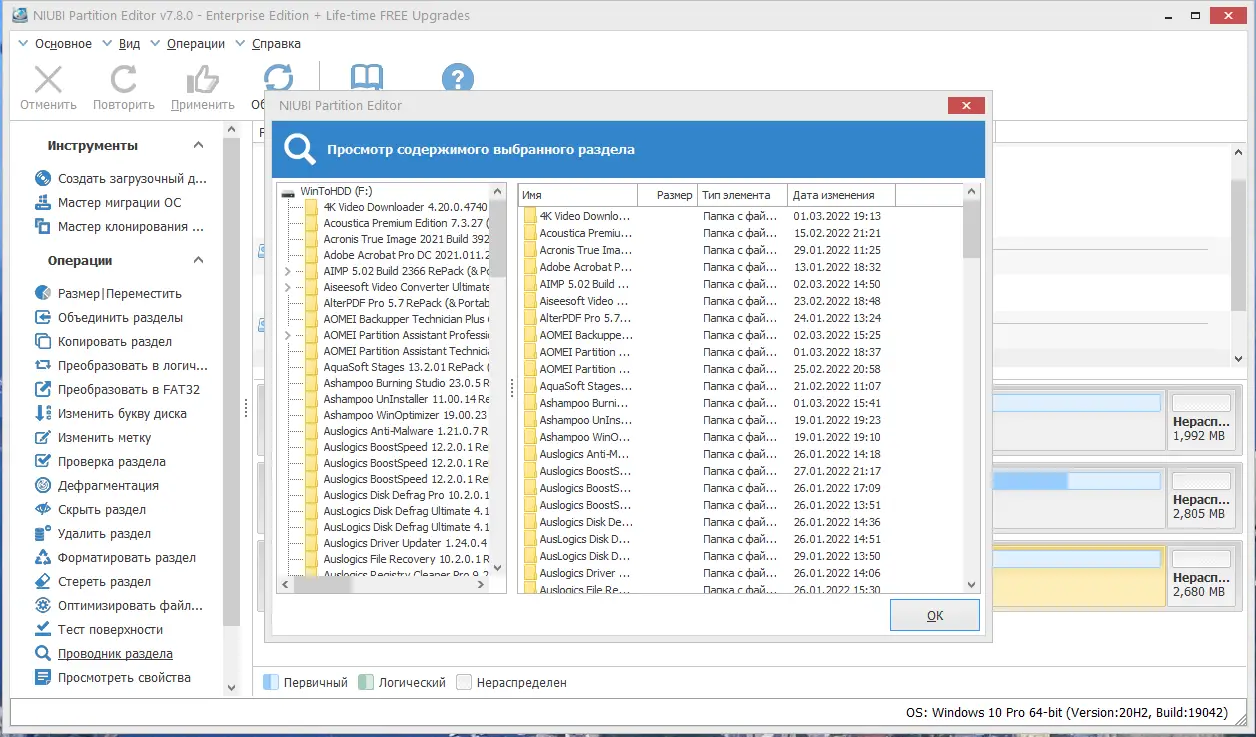
Task: Select WinToHDD (F:) root tree node
Action: point(336,191)
